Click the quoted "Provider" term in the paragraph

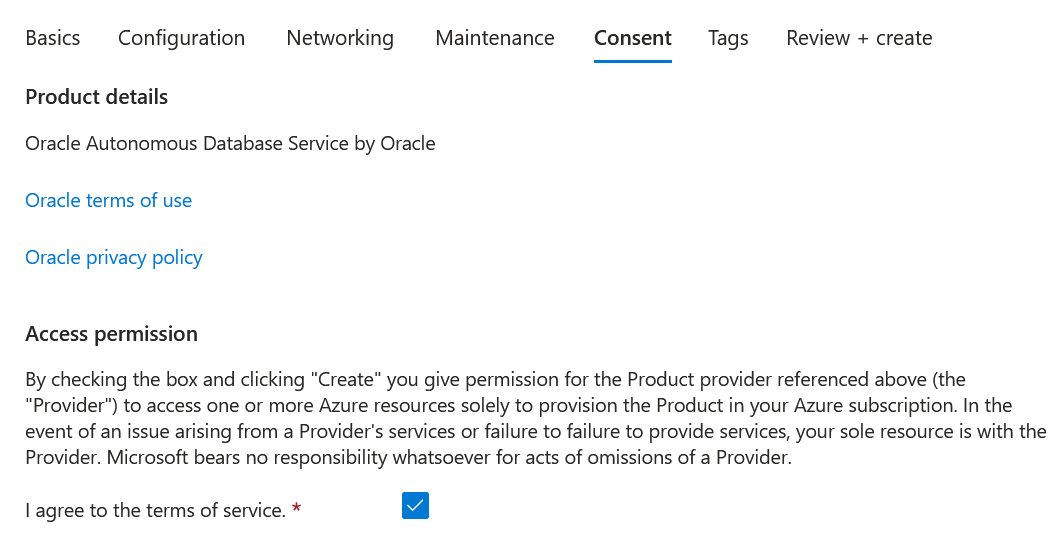67,406
